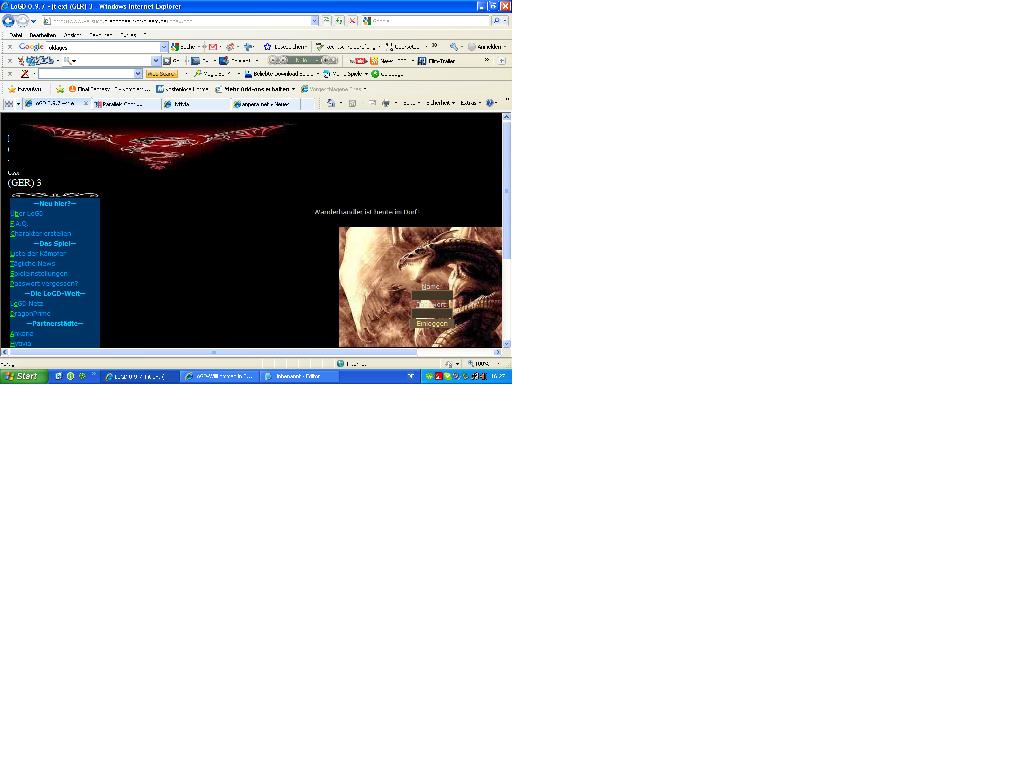Open the DragonPrime link
Image resolution: width=1024 pixels, height=768 pixels.
[30, 313]
